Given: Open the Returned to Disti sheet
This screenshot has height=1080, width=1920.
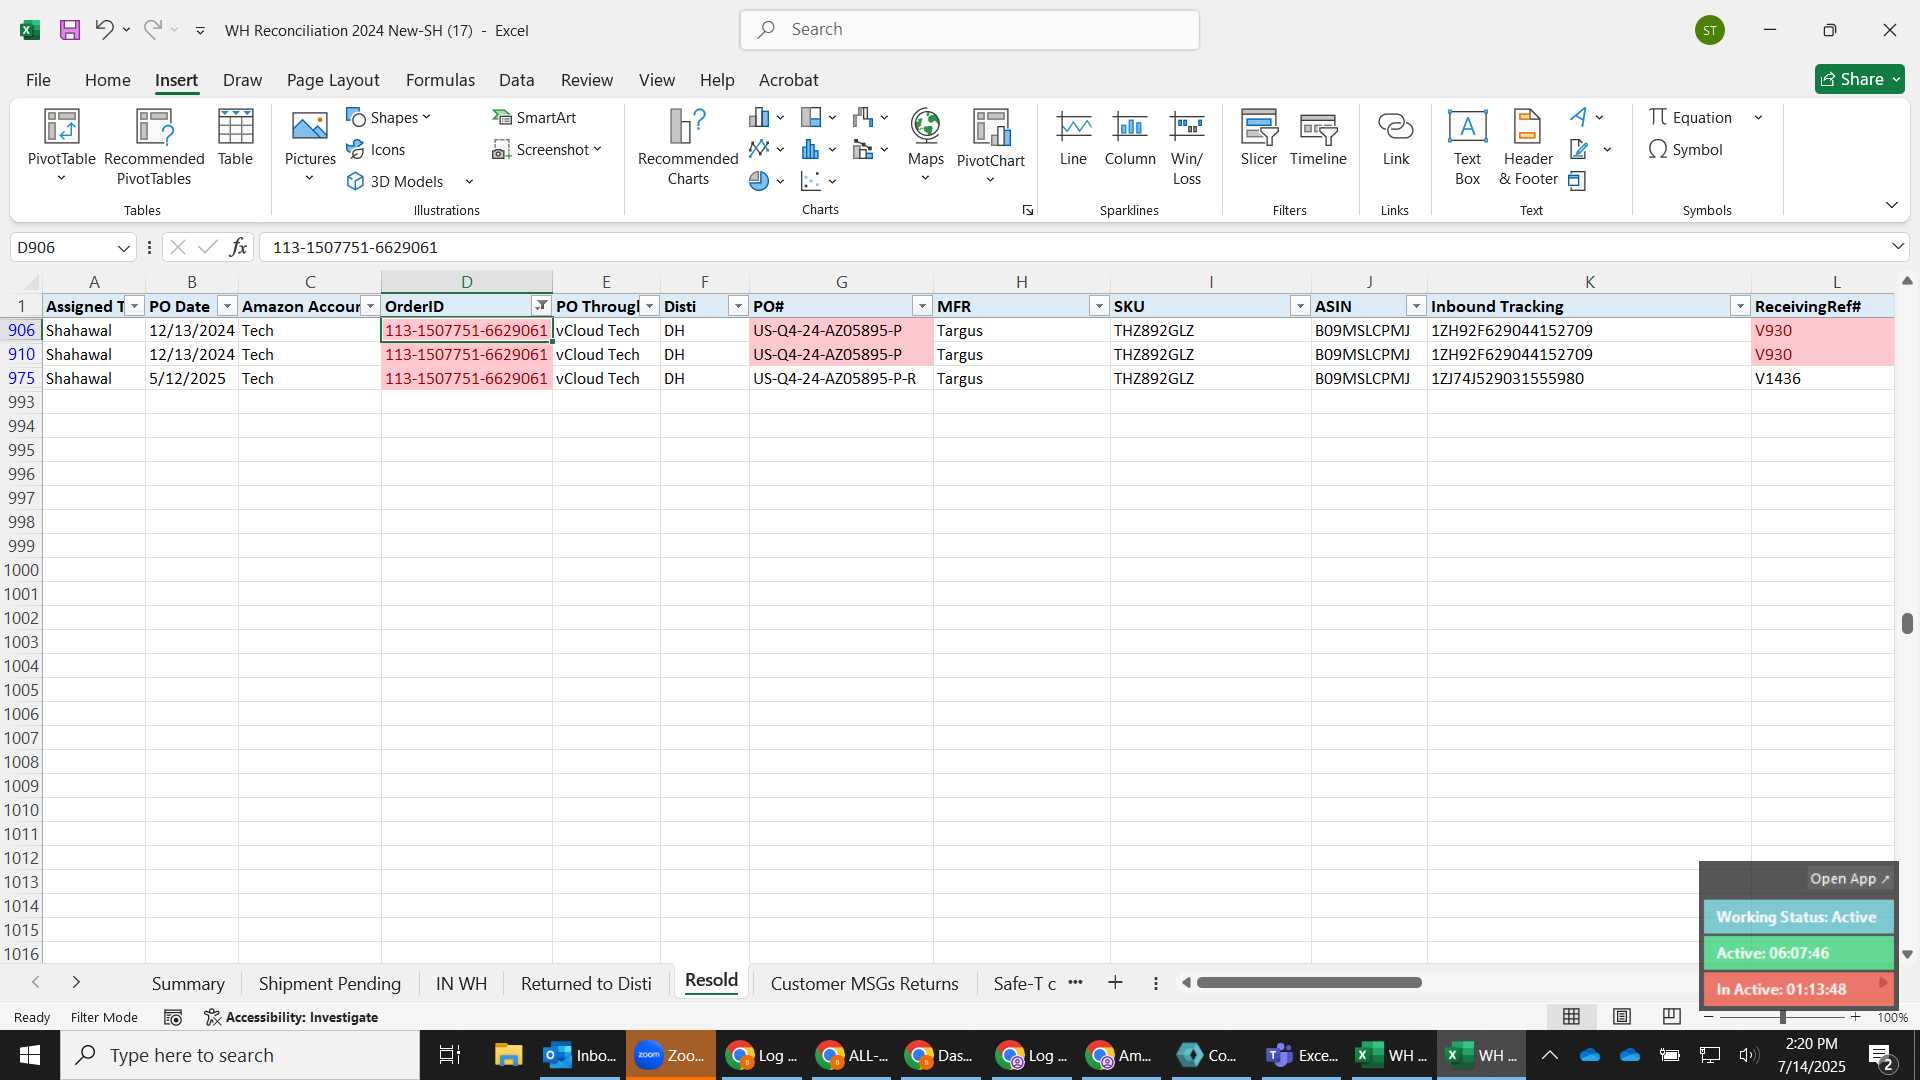Looking at the screenshot, I should [x=586, y=984].
